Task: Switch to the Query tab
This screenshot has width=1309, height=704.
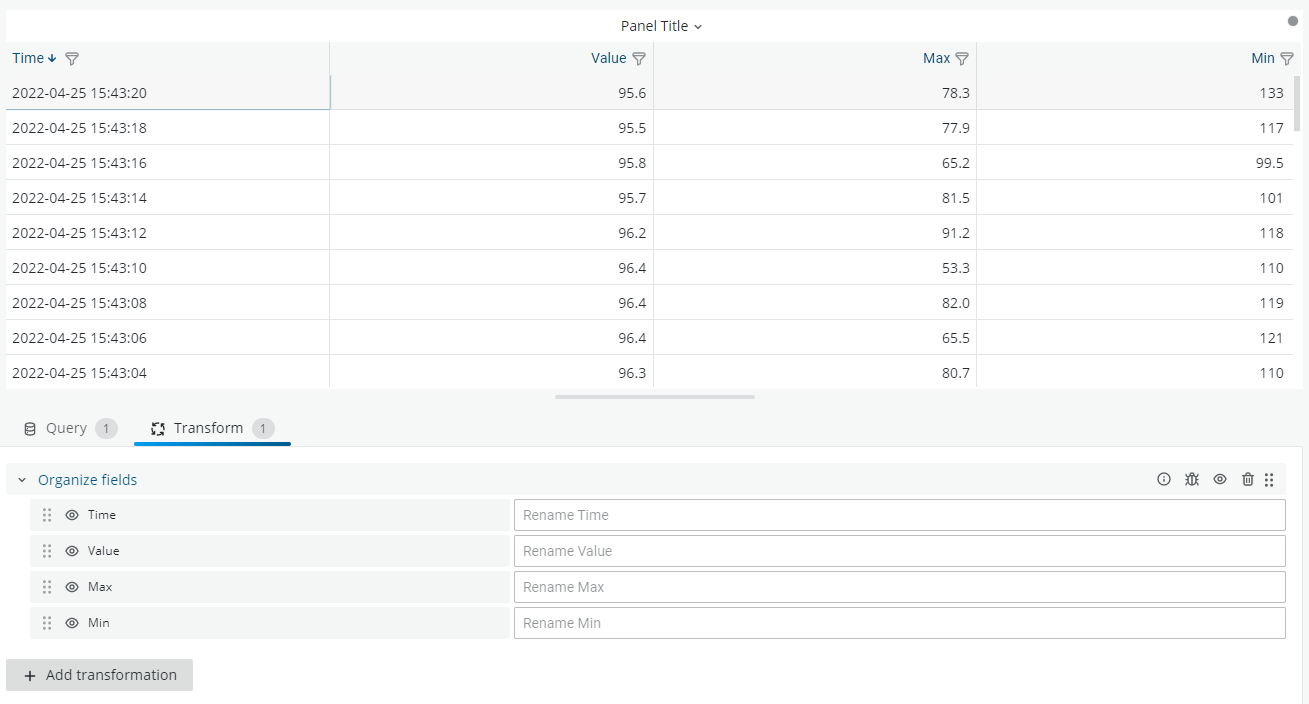Action: tap(68, 427)
